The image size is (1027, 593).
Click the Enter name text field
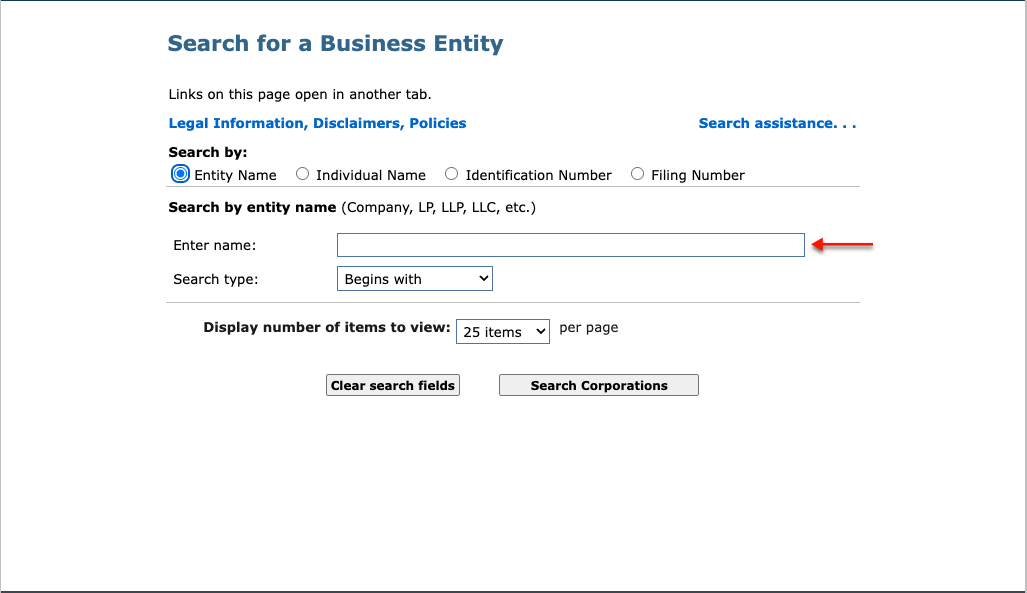click(570, 245)
